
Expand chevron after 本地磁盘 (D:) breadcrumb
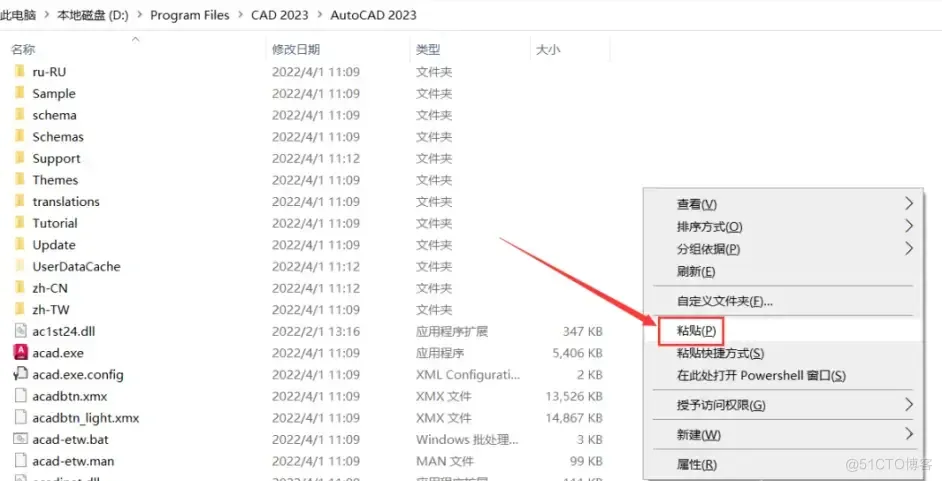click(x=139, y=15)
